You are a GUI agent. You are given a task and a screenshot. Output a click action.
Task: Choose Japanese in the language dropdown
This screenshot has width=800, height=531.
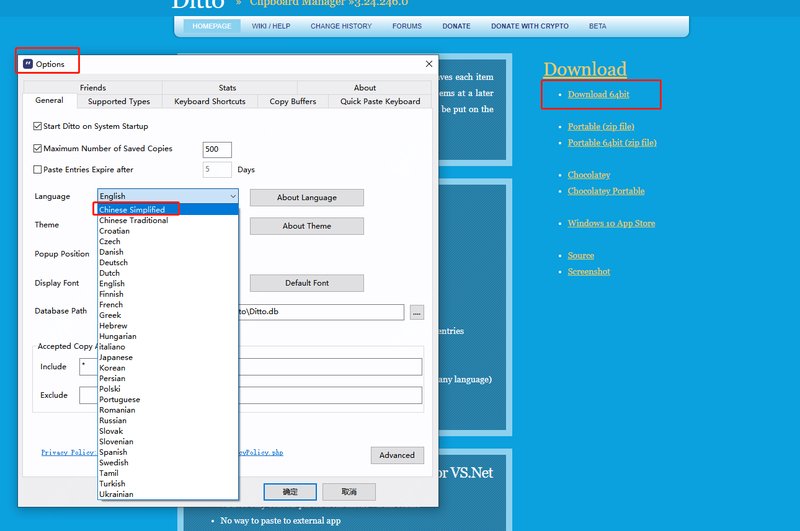point(116,357)
